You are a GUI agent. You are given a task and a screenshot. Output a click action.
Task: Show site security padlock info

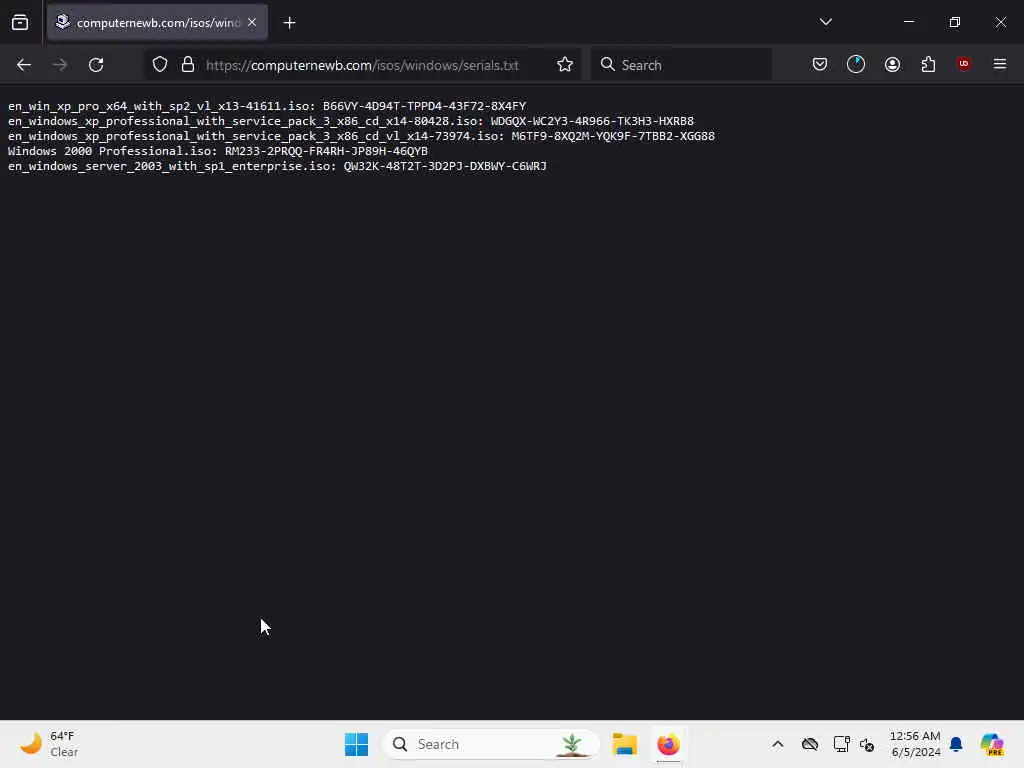[x=188, y=65]
